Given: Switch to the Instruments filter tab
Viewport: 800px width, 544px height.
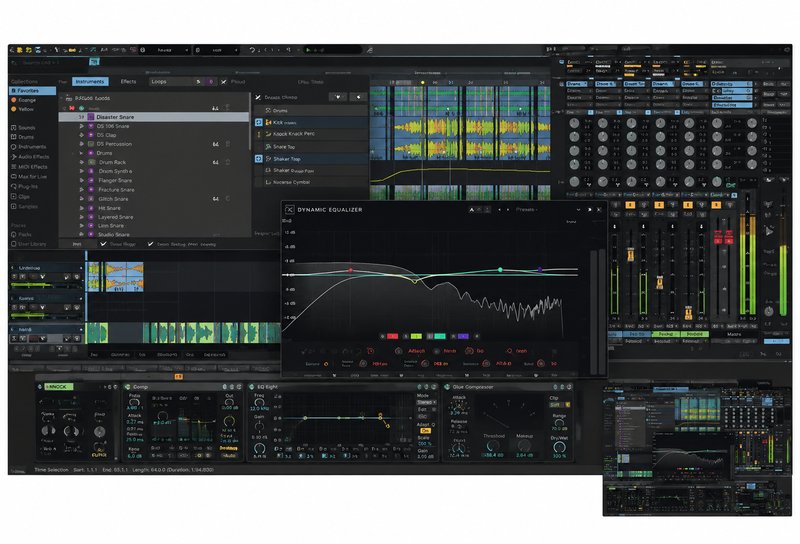Looking at the screenshot, I should tap(90, 82).
